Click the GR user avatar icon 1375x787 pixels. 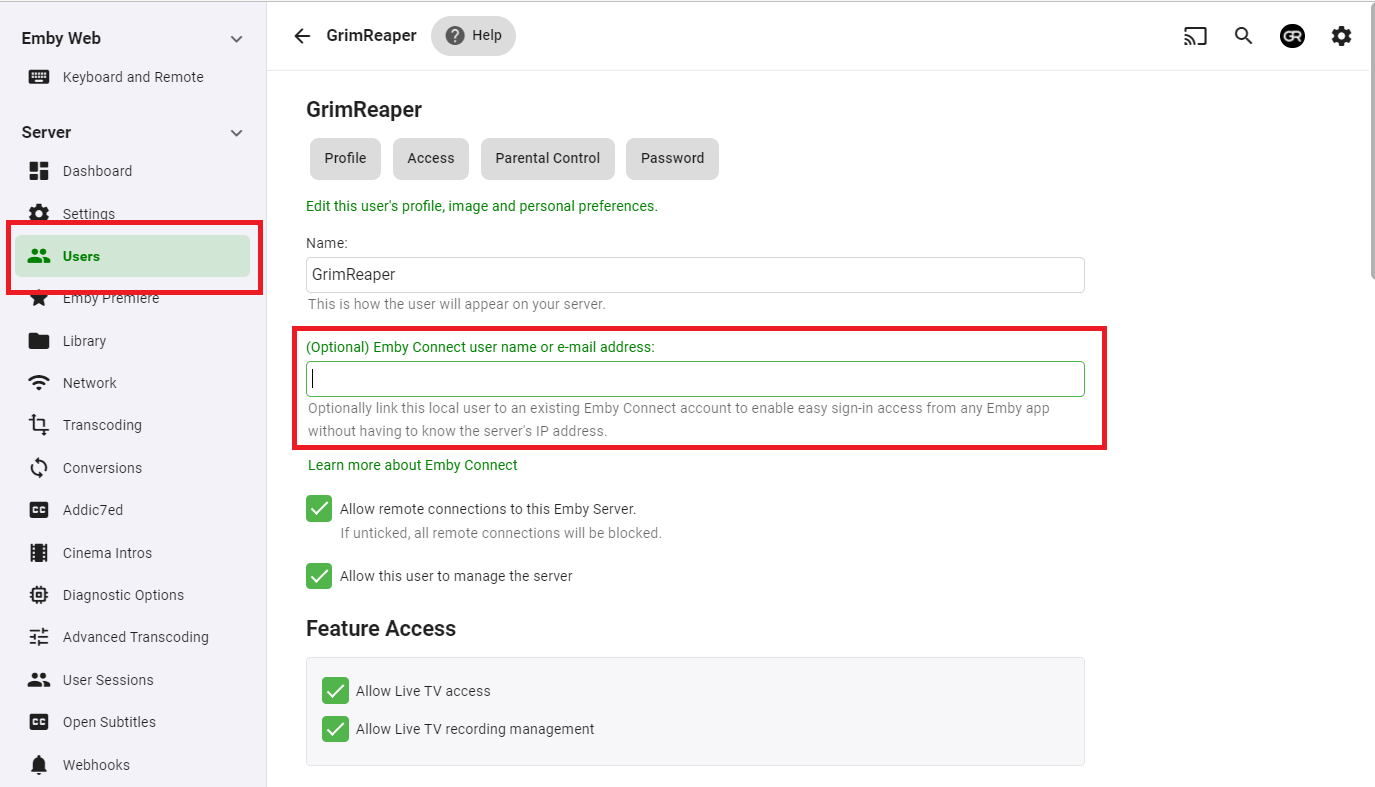(x=1292, y=36)
